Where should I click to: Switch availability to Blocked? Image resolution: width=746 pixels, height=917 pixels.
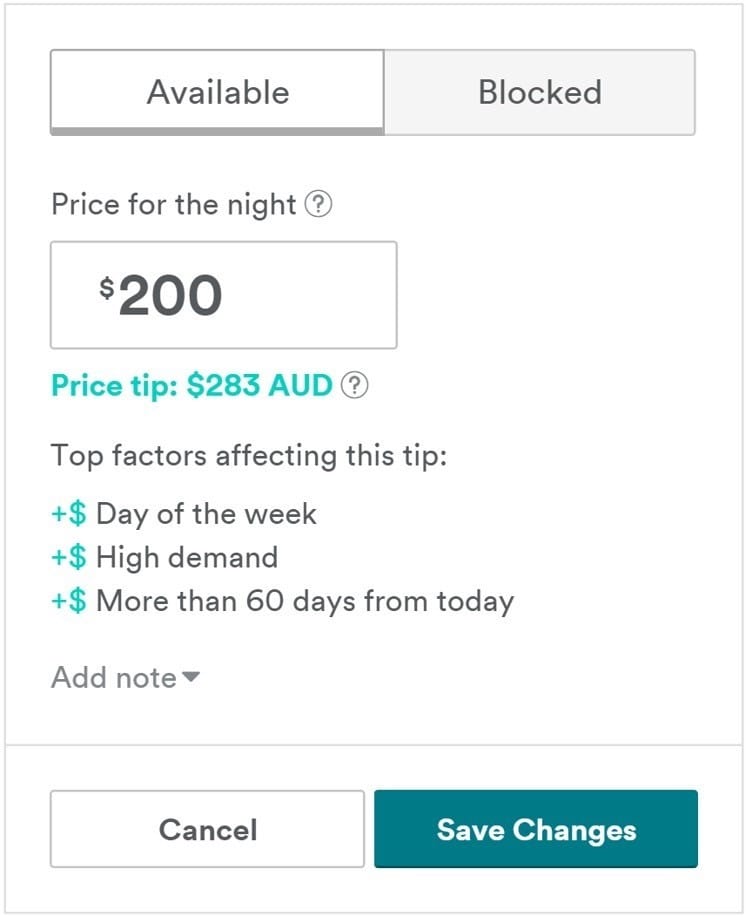point(539,92)
